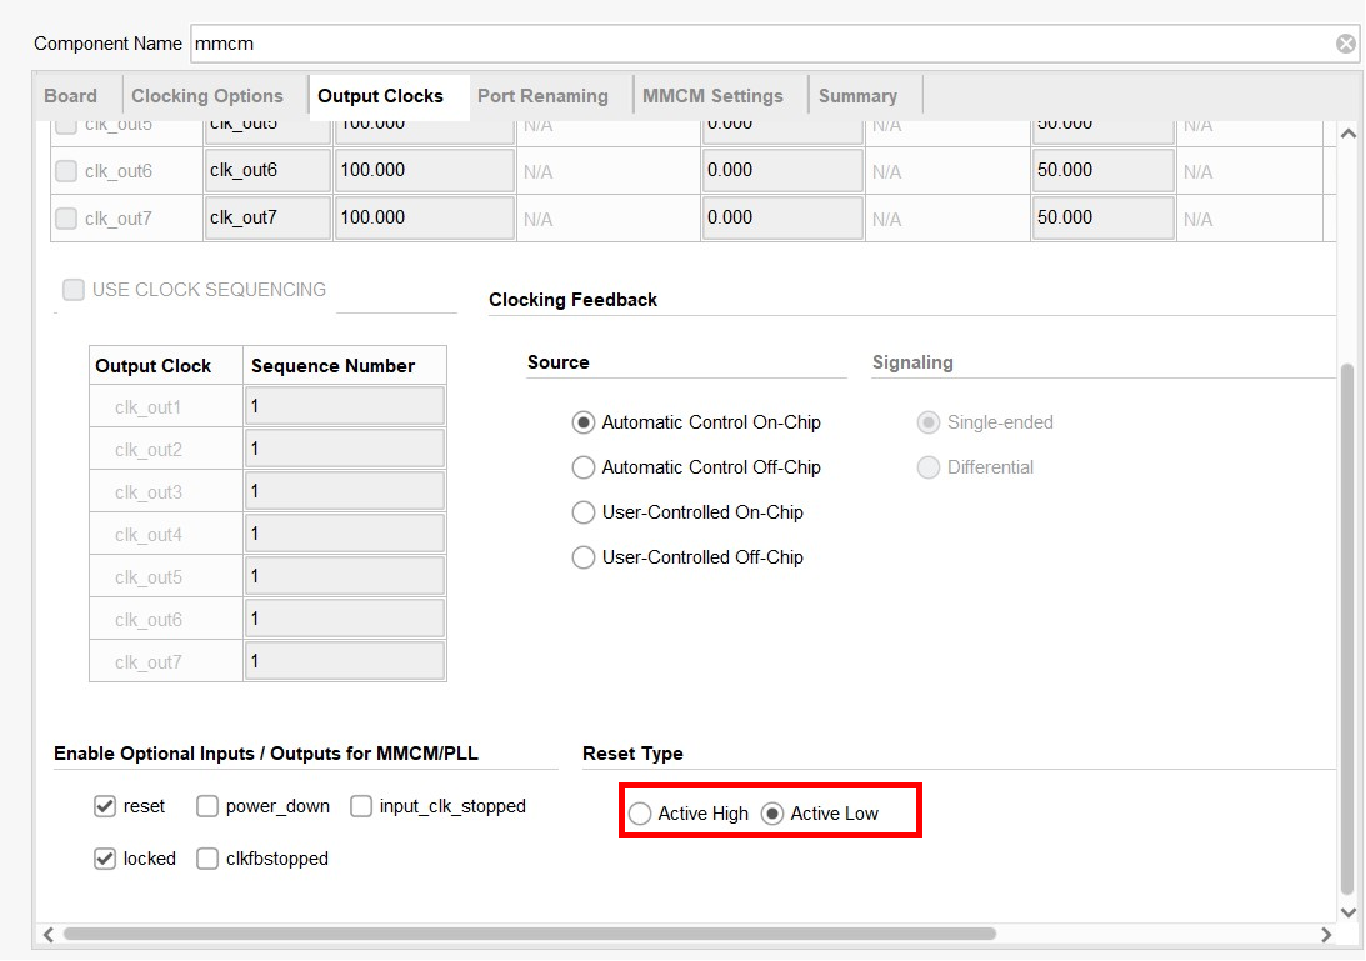Enable the clkfbstopped checkbox
1366x961 pixels.
[207, 859]
